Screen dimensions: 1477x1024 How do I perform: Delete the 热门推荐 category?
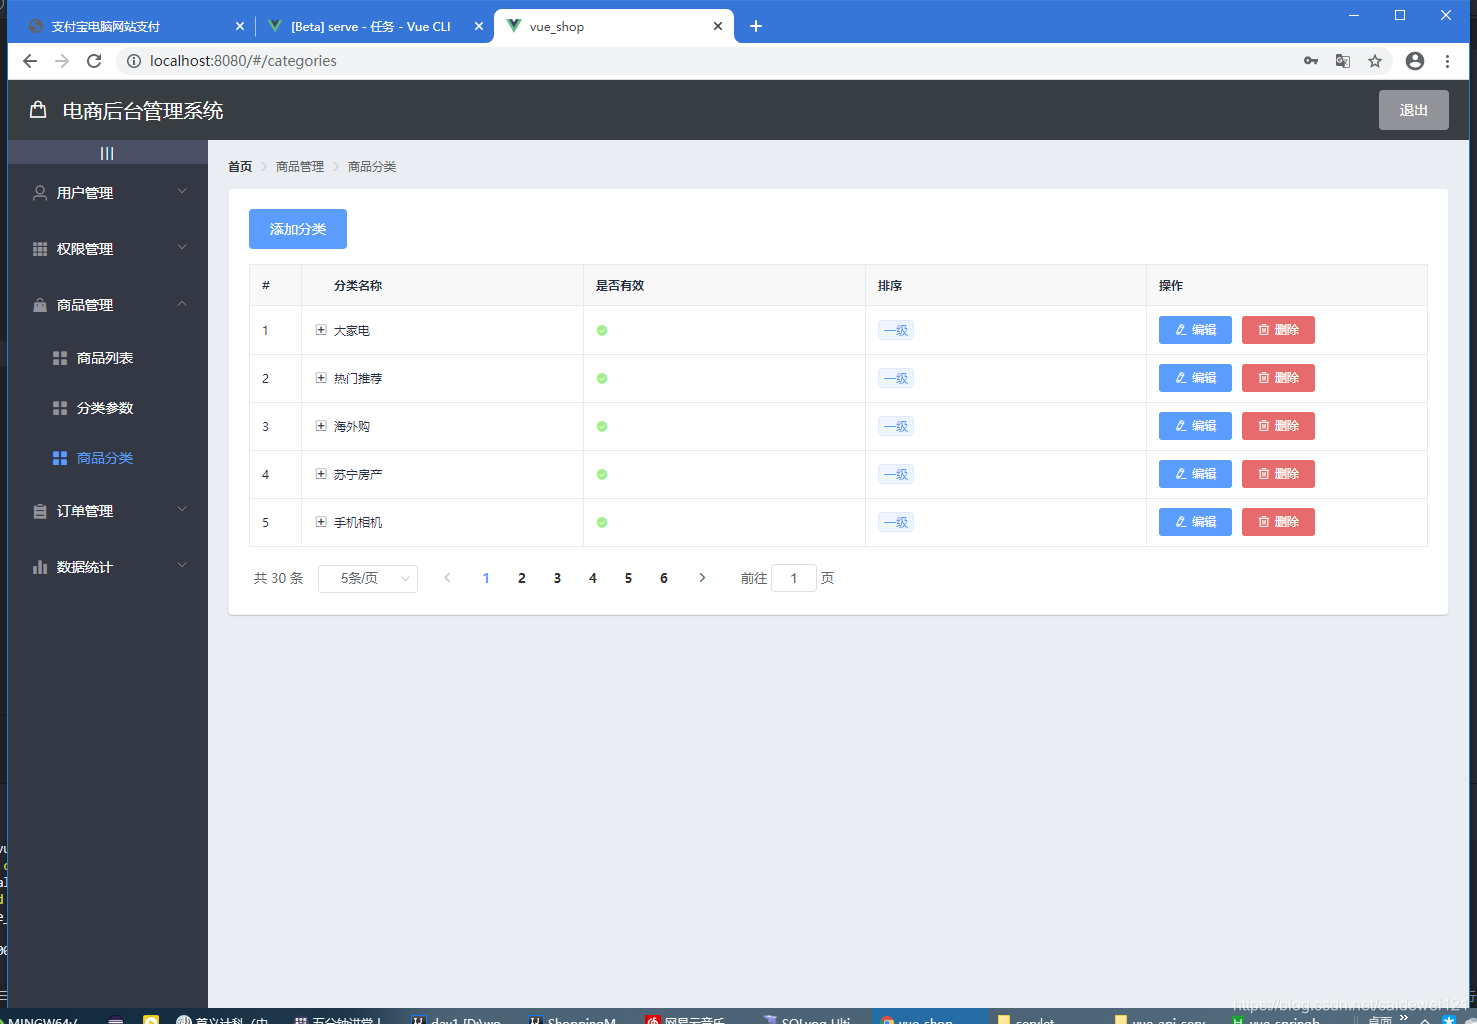point(1278,378)
